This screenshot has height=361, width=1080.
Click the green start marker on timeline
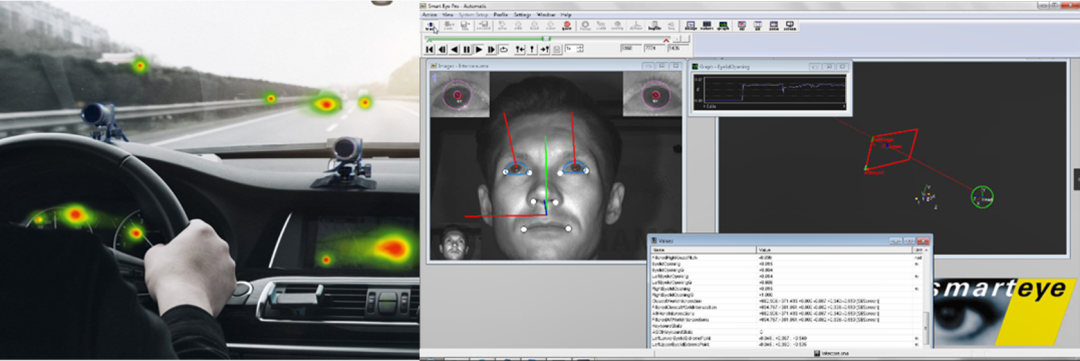(429, 40)
